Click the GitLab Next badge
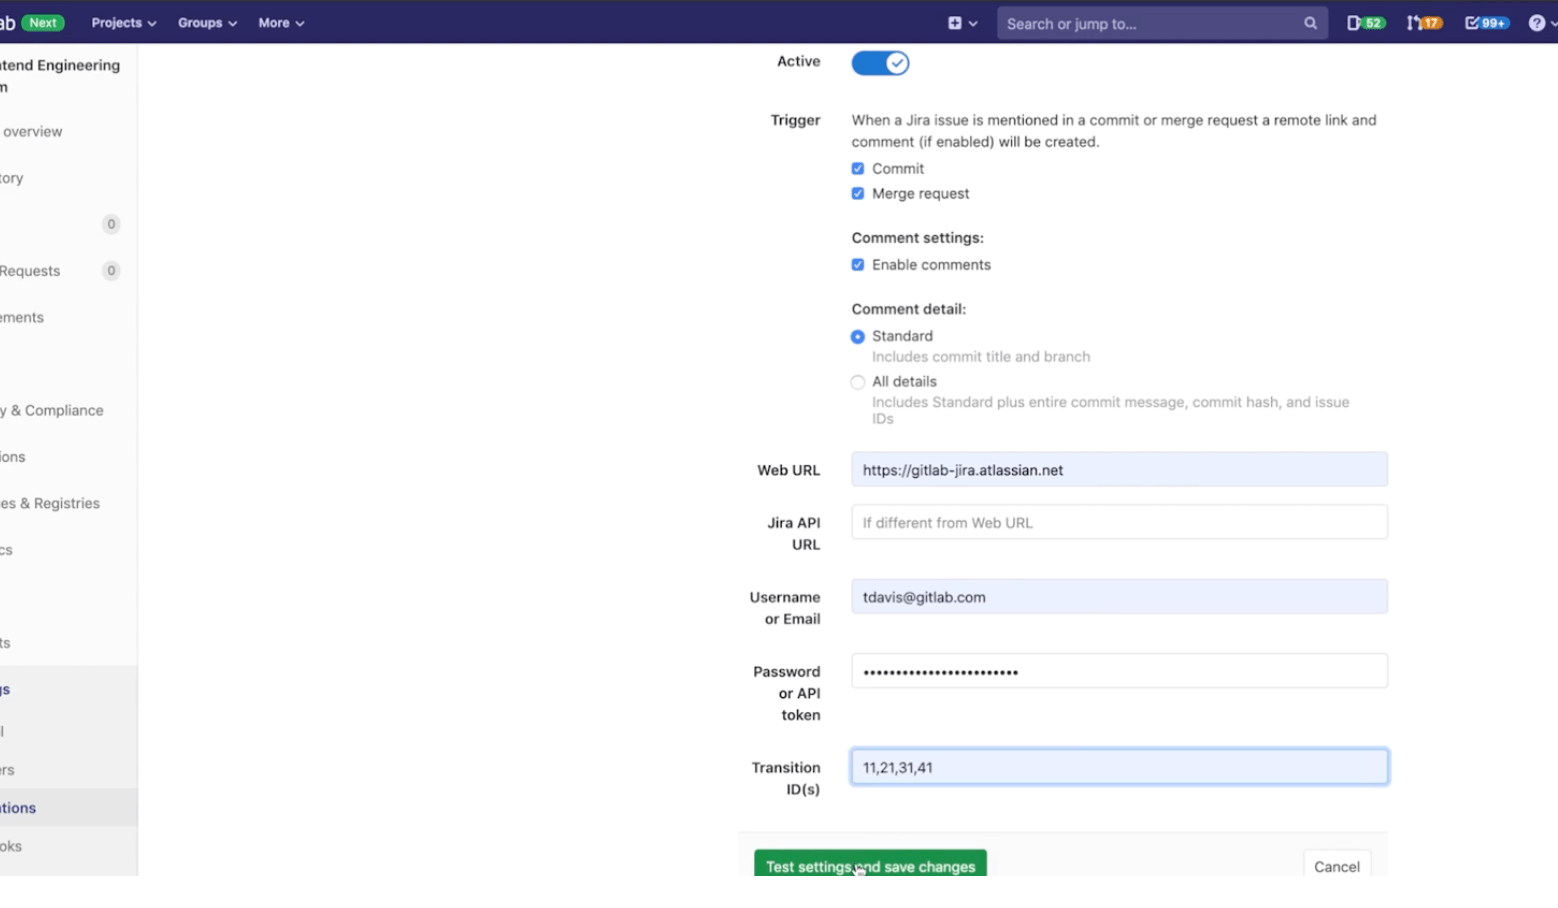Image resolution: width=1558 pixels, height=908 pixels. tap(41, 21)
